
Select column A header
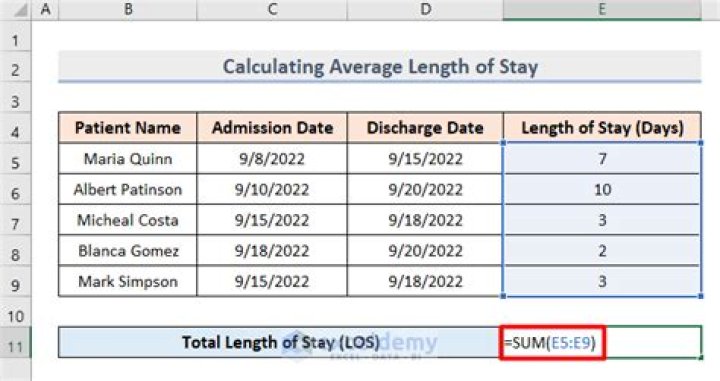point(45,10)
